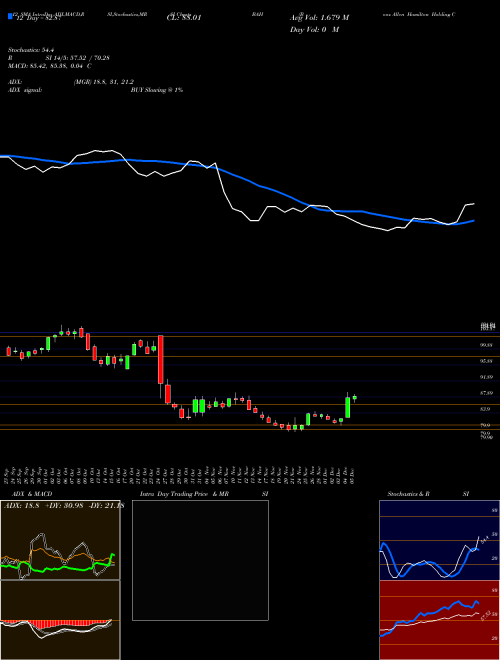The height and width of the screenshot is (660, 500).
Task: Click the 83.9 price axis label
Action: click(x=485, y=409)
